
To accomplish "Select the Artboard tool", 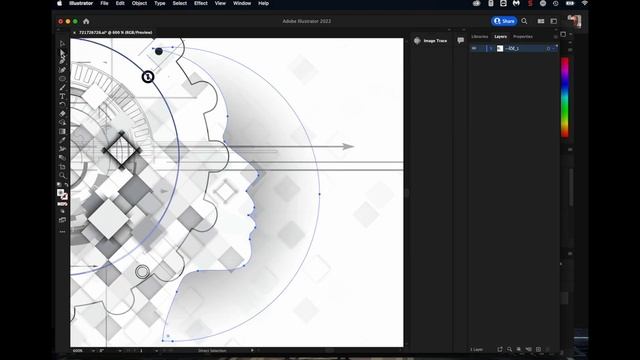I will pyautogui.click(x=62, y=167).
